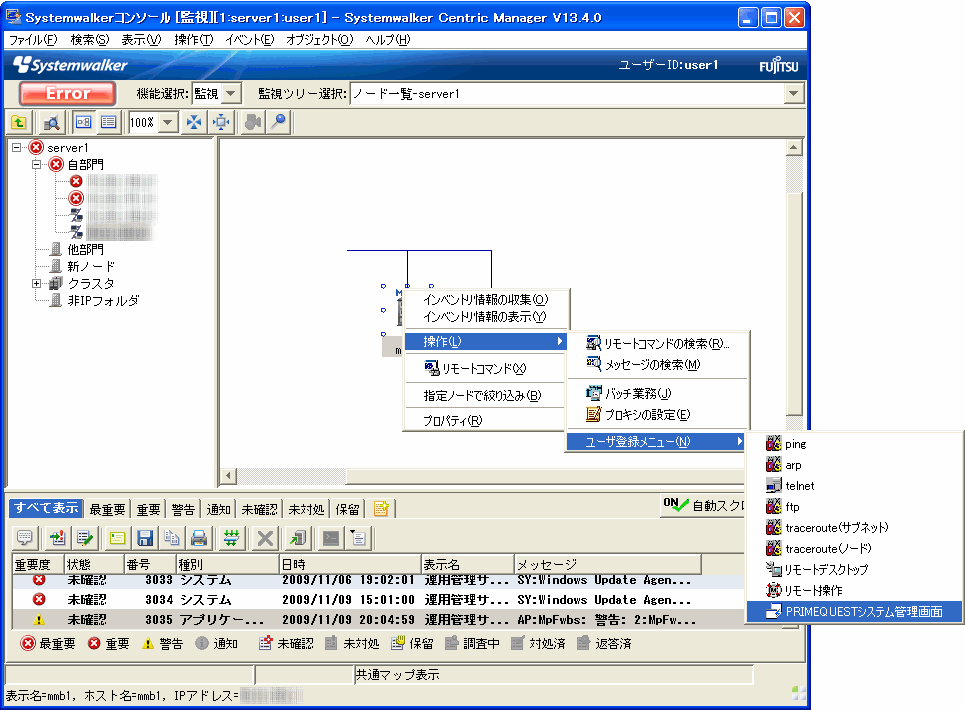Click the go-up-one-level toolbar icon
965x710 pixels.
[19, 122]
